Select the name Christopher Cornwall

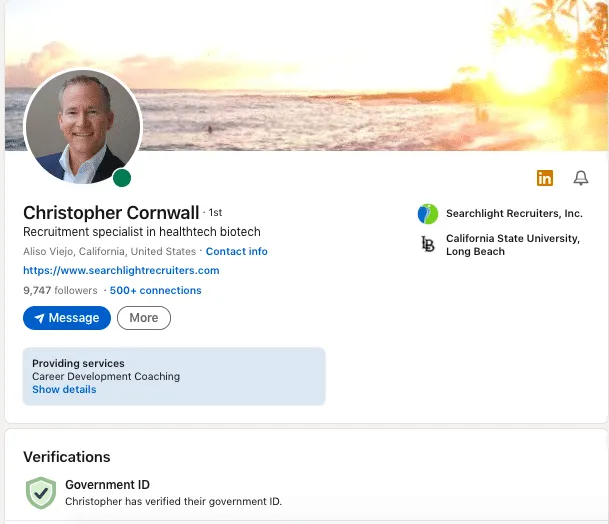(111, 212)
